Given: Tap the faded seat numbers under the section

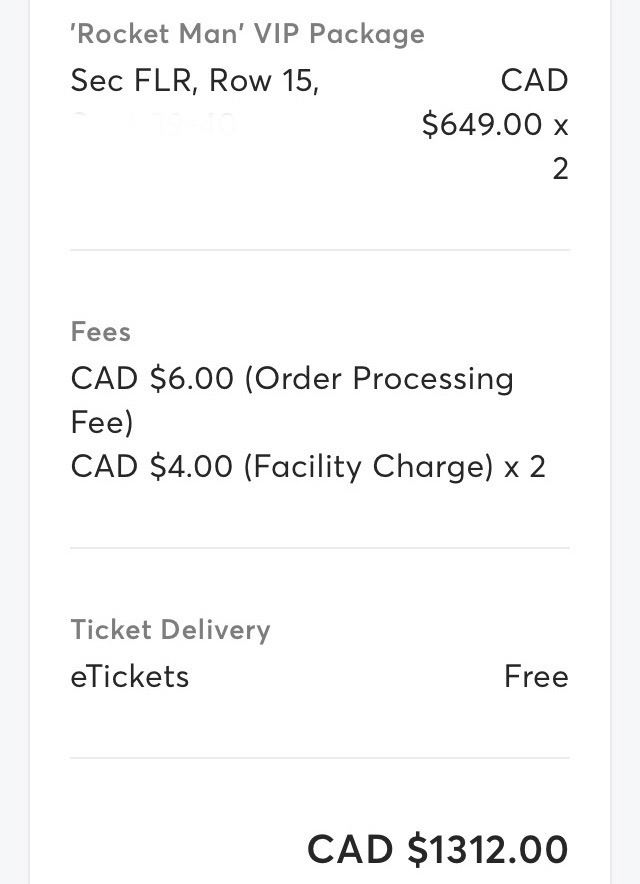Looking at the screenshot, I should pyautogui.click(x=153, y=124).
